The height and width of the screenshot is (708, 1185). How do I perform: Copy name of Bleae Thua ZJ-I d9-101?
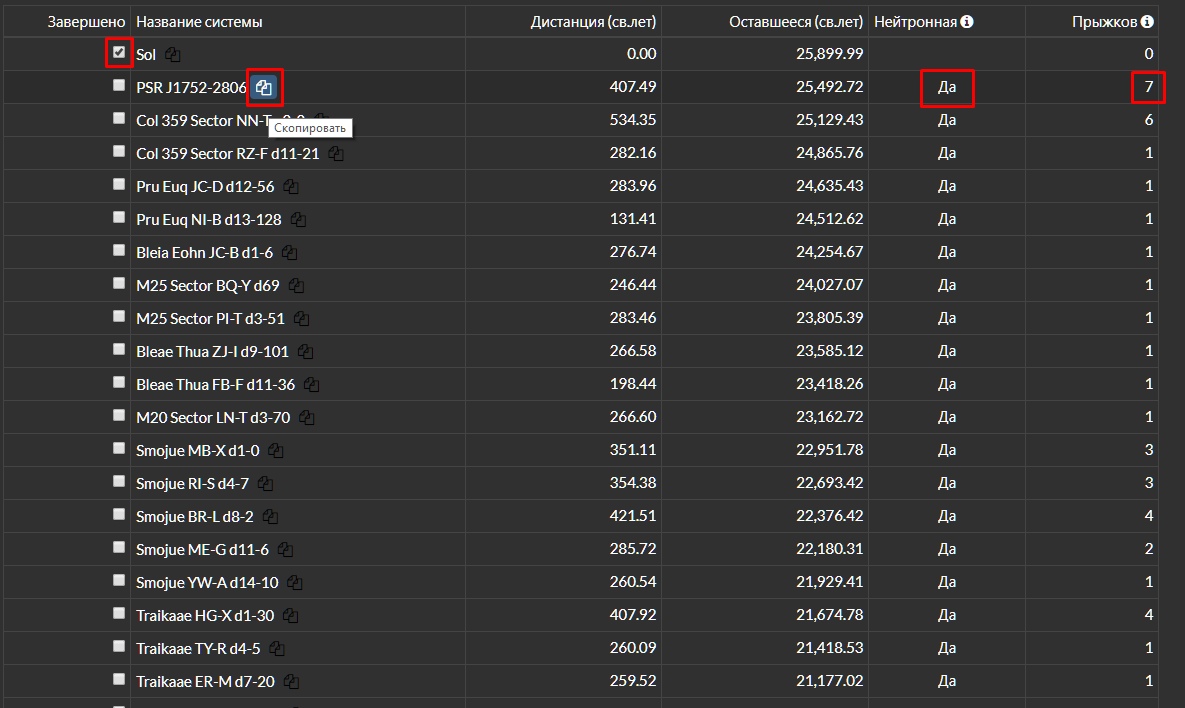(305, 352)
